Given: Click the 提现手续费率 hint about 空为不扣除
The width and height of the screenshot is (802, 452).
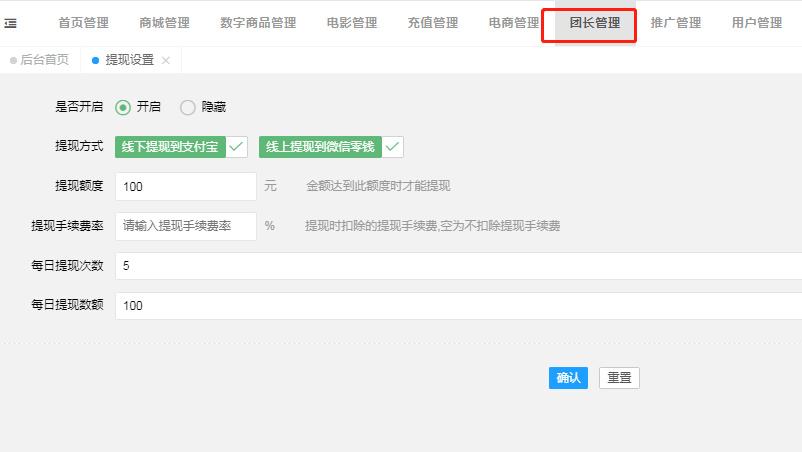Looking at the screenshot, I should (433, 226).
